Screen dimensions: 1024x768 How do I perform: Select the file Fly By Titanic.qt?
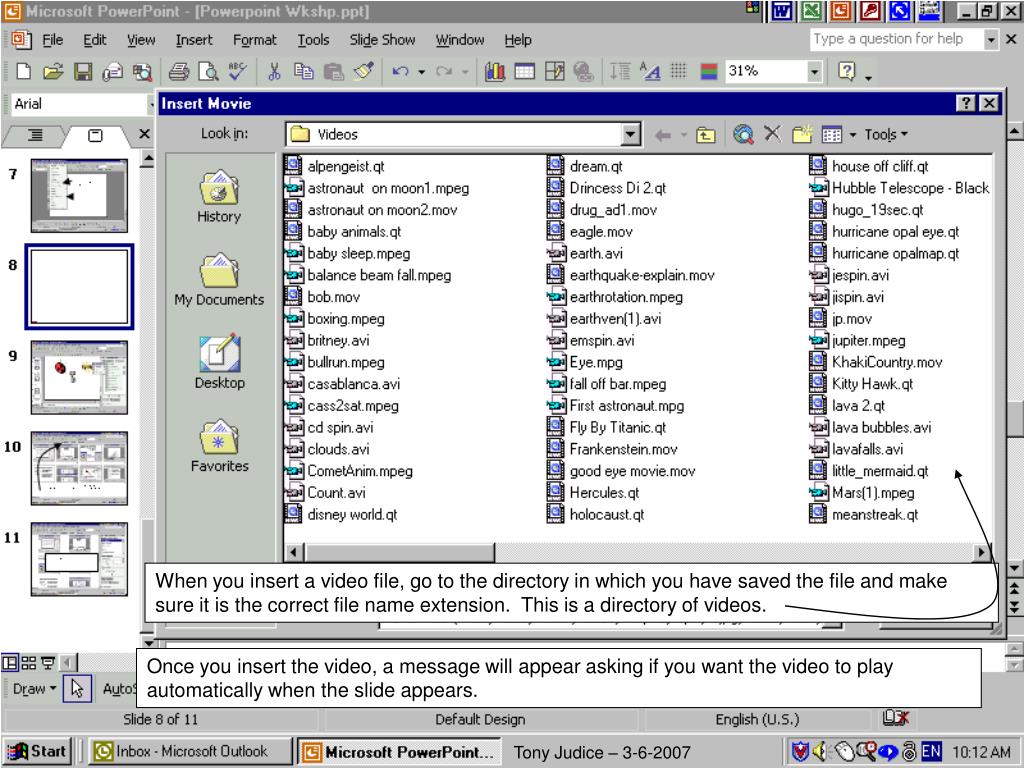[607, 428]
